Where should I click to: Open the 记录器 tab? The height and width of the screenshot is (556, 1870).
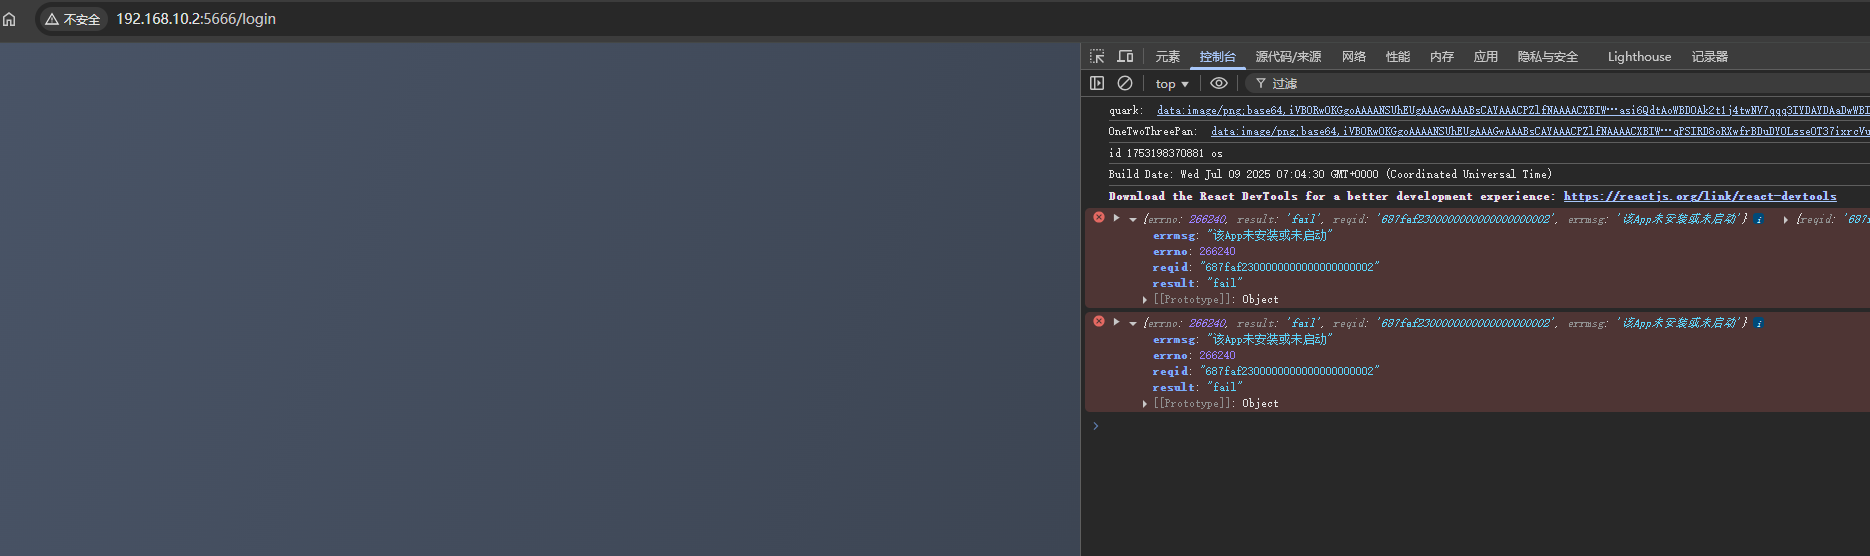point(1709,57)
